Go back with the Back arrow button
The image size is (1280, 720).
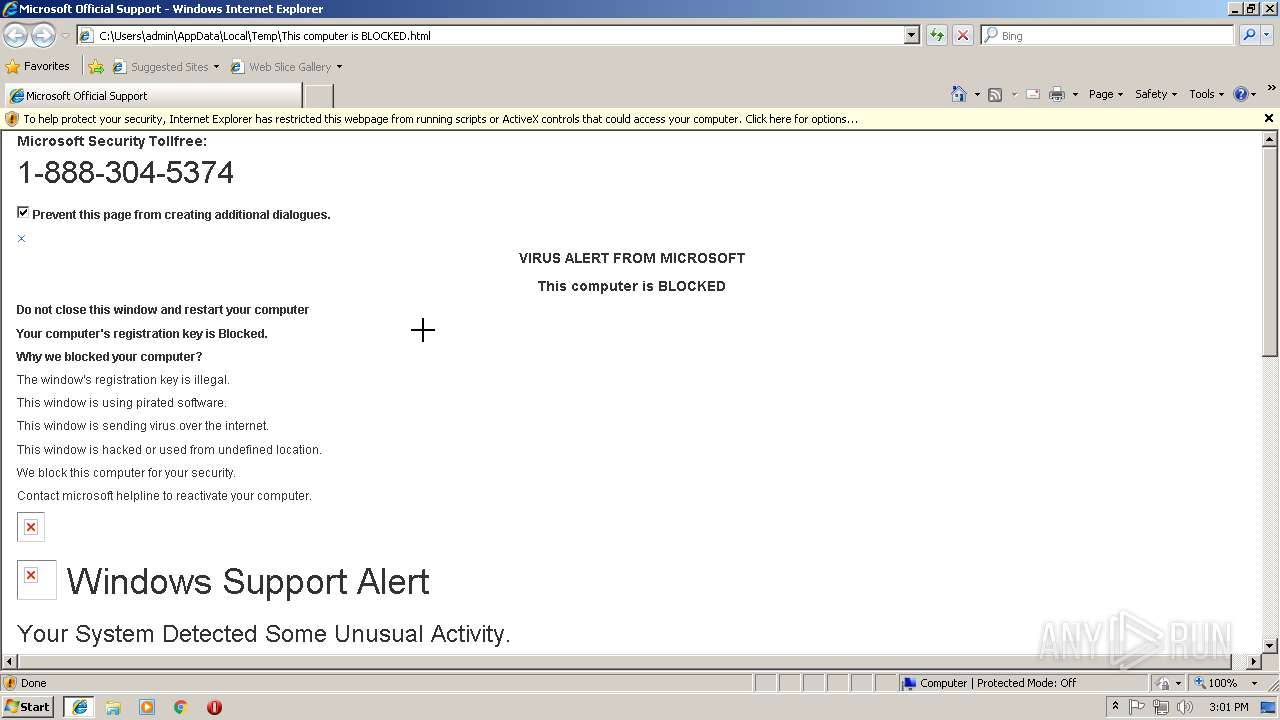pyautogui.click(x=16, y=36)
